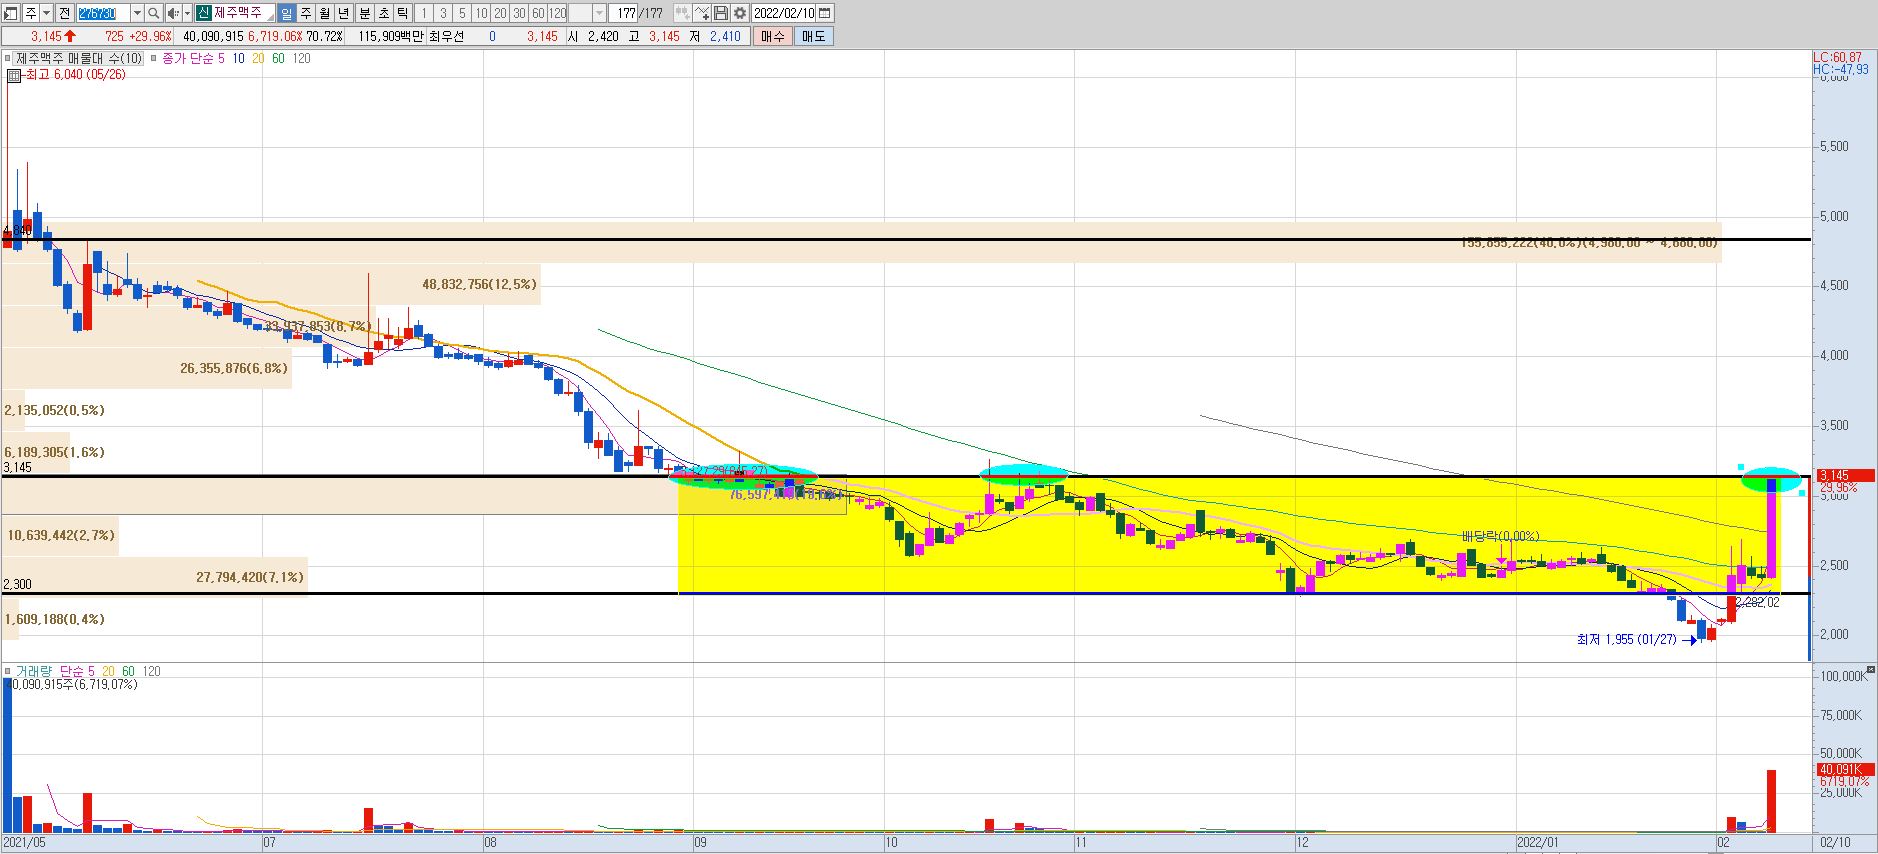1878x854 pixels.
Task: Click the volume value 40,090,915
Action: pos(213,36)
